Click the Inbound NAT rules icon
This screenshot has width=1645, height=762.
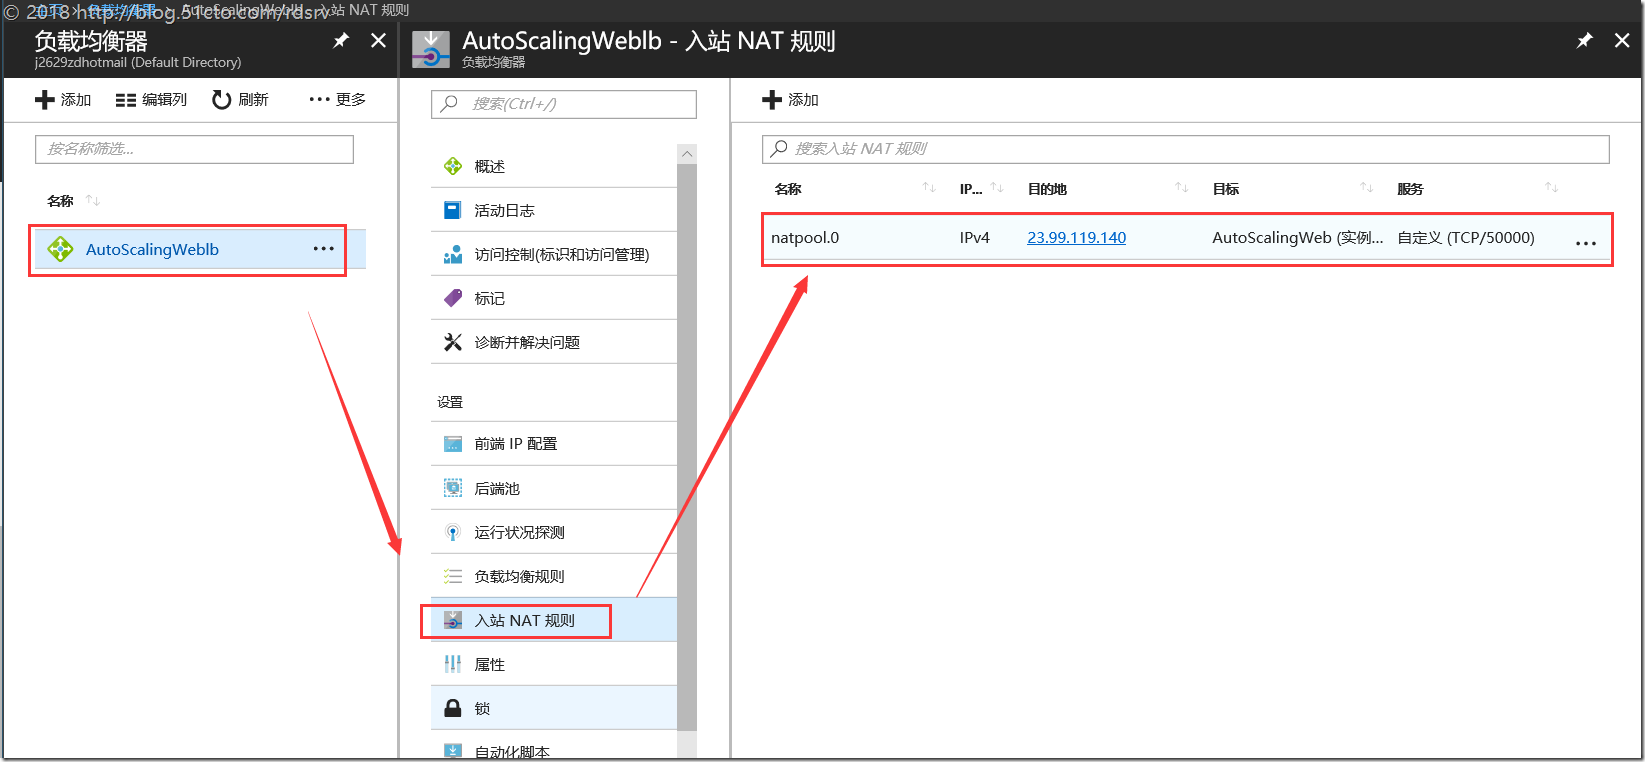(453, 620)
